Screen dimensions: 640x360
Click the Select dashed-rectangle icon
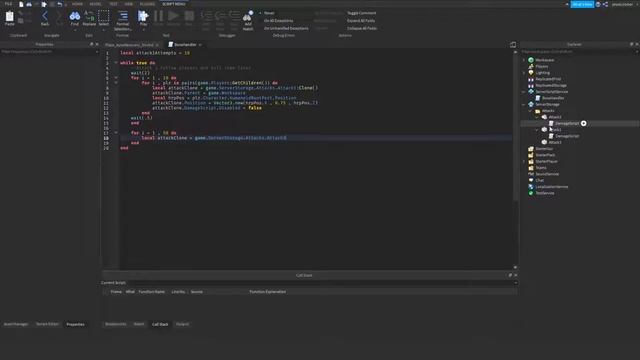point(104,16)
